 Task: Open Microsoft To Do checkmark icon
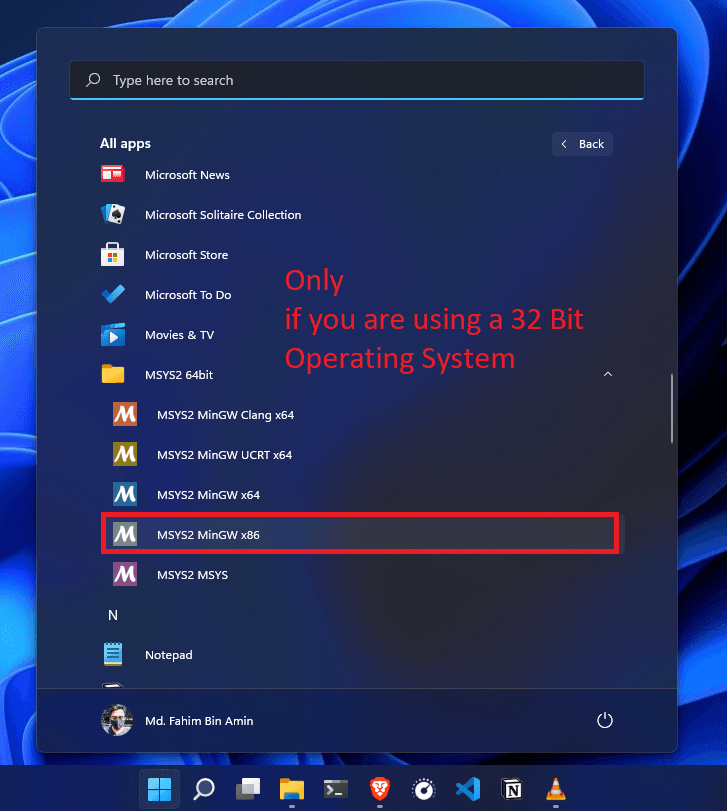coord(113,294)
